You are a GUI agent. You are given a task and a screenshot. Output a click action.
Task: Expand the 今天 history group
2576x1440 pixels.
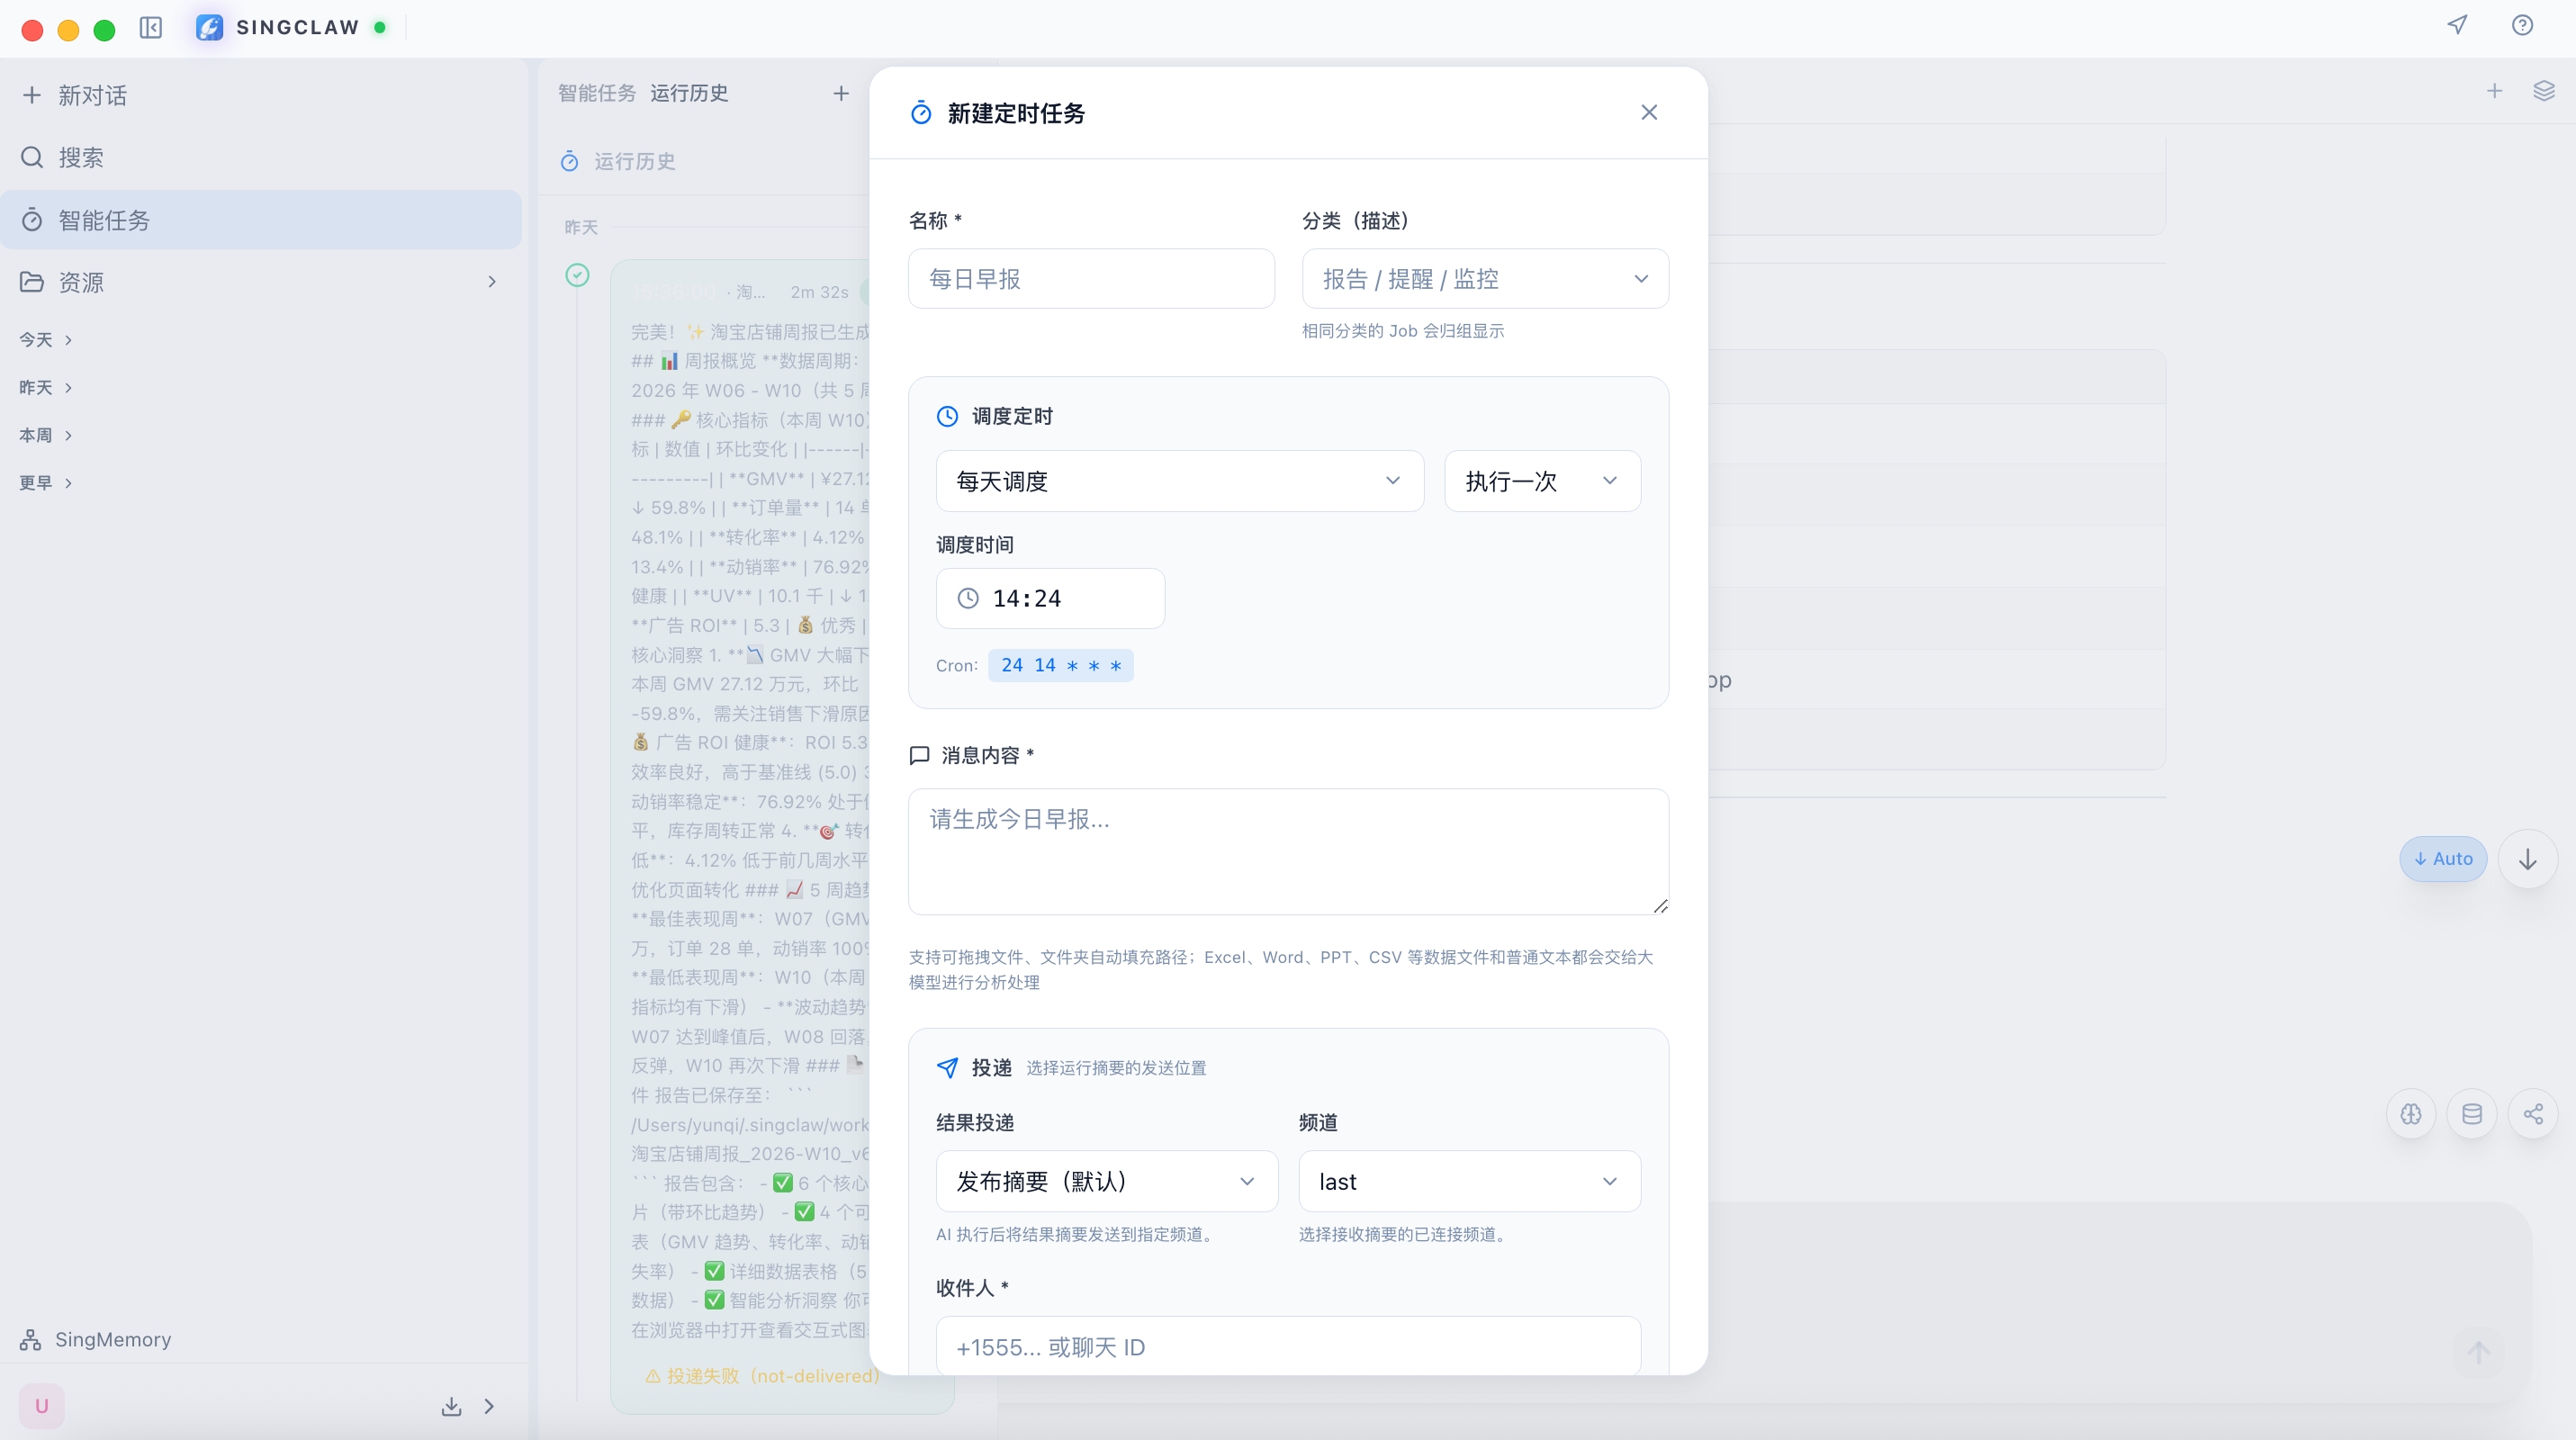46,340
